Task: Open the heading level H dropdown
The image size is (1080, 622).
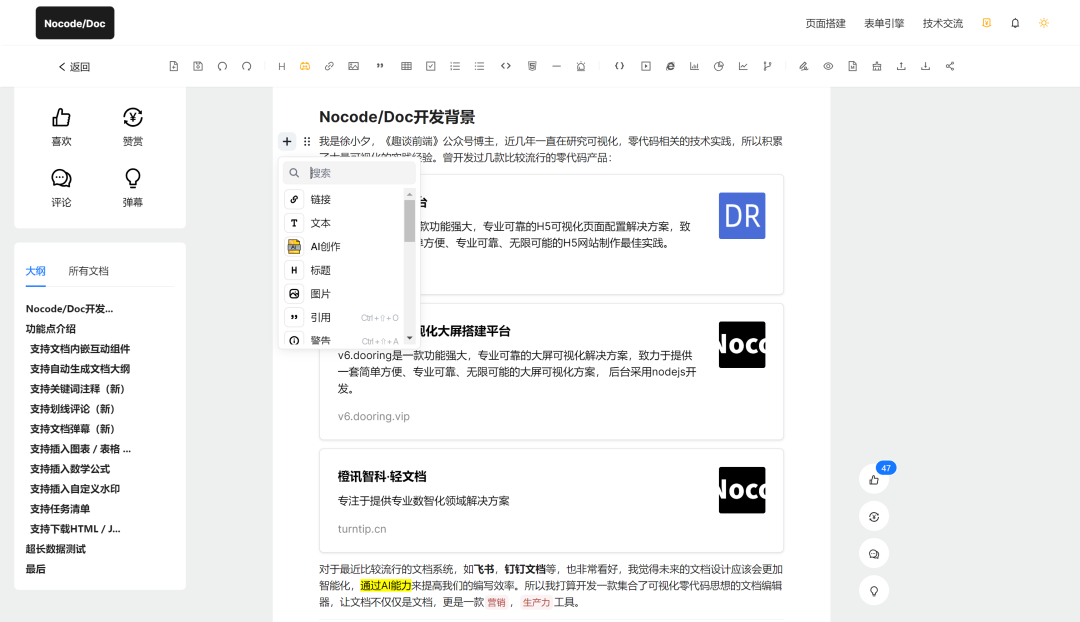Action: point(280,66)
